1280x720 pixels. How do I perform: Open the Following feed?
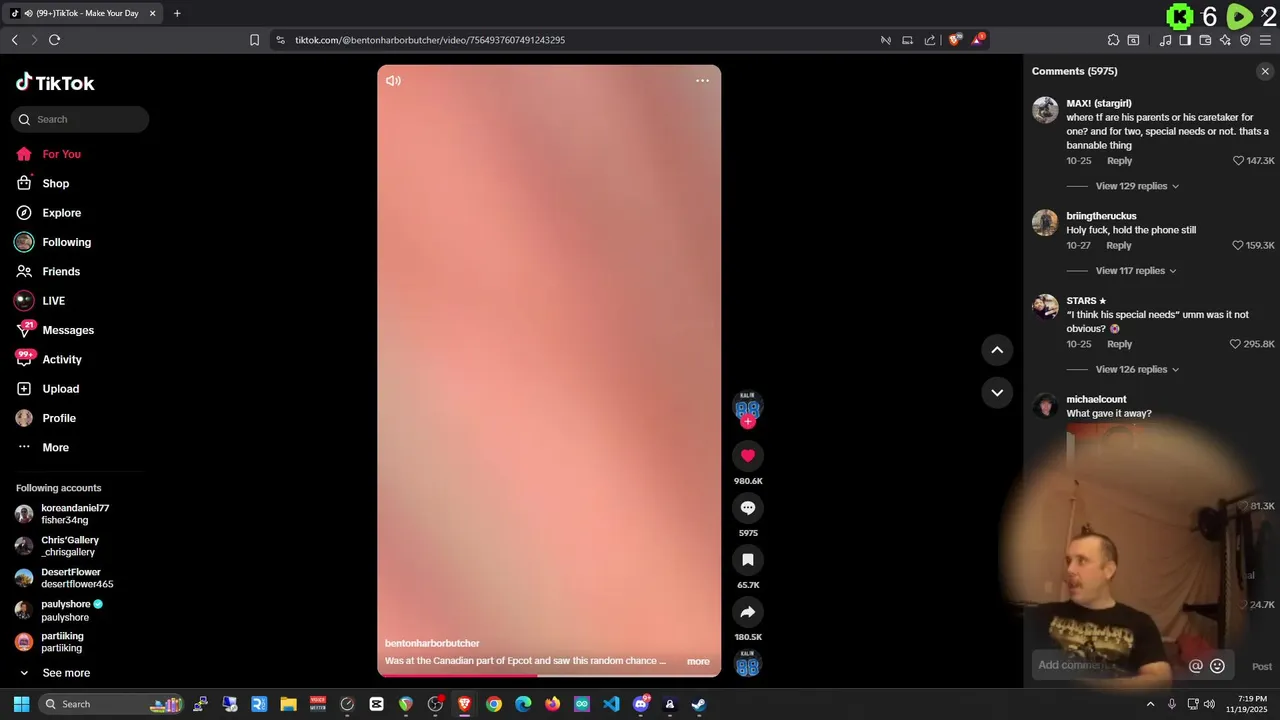66,242
